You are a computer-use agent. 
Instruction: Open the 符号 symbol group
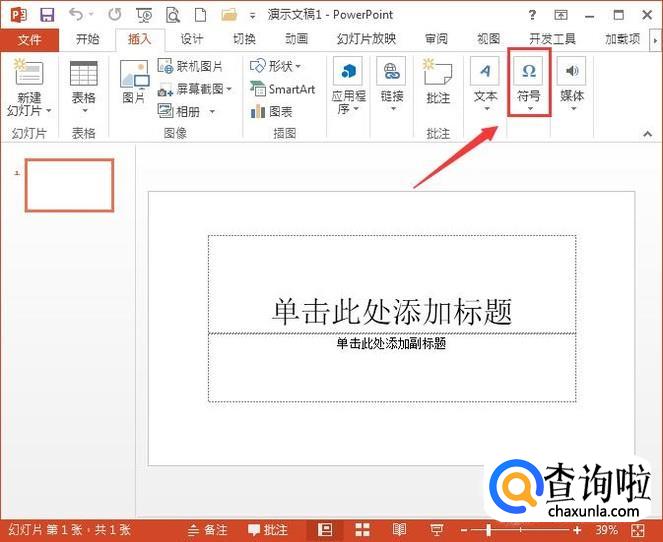pos(529,85)
